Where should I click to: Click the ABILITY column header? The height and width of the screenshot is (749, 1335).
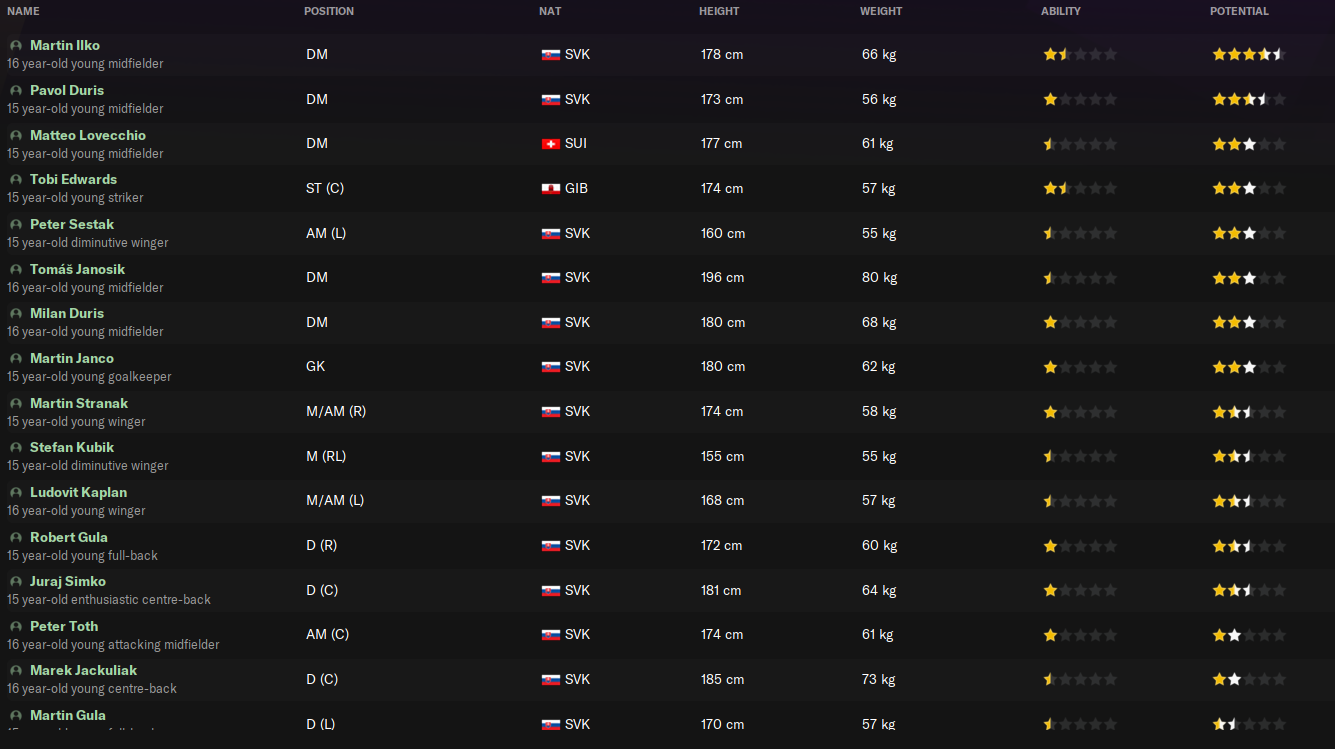click(x=1061, y=12)
